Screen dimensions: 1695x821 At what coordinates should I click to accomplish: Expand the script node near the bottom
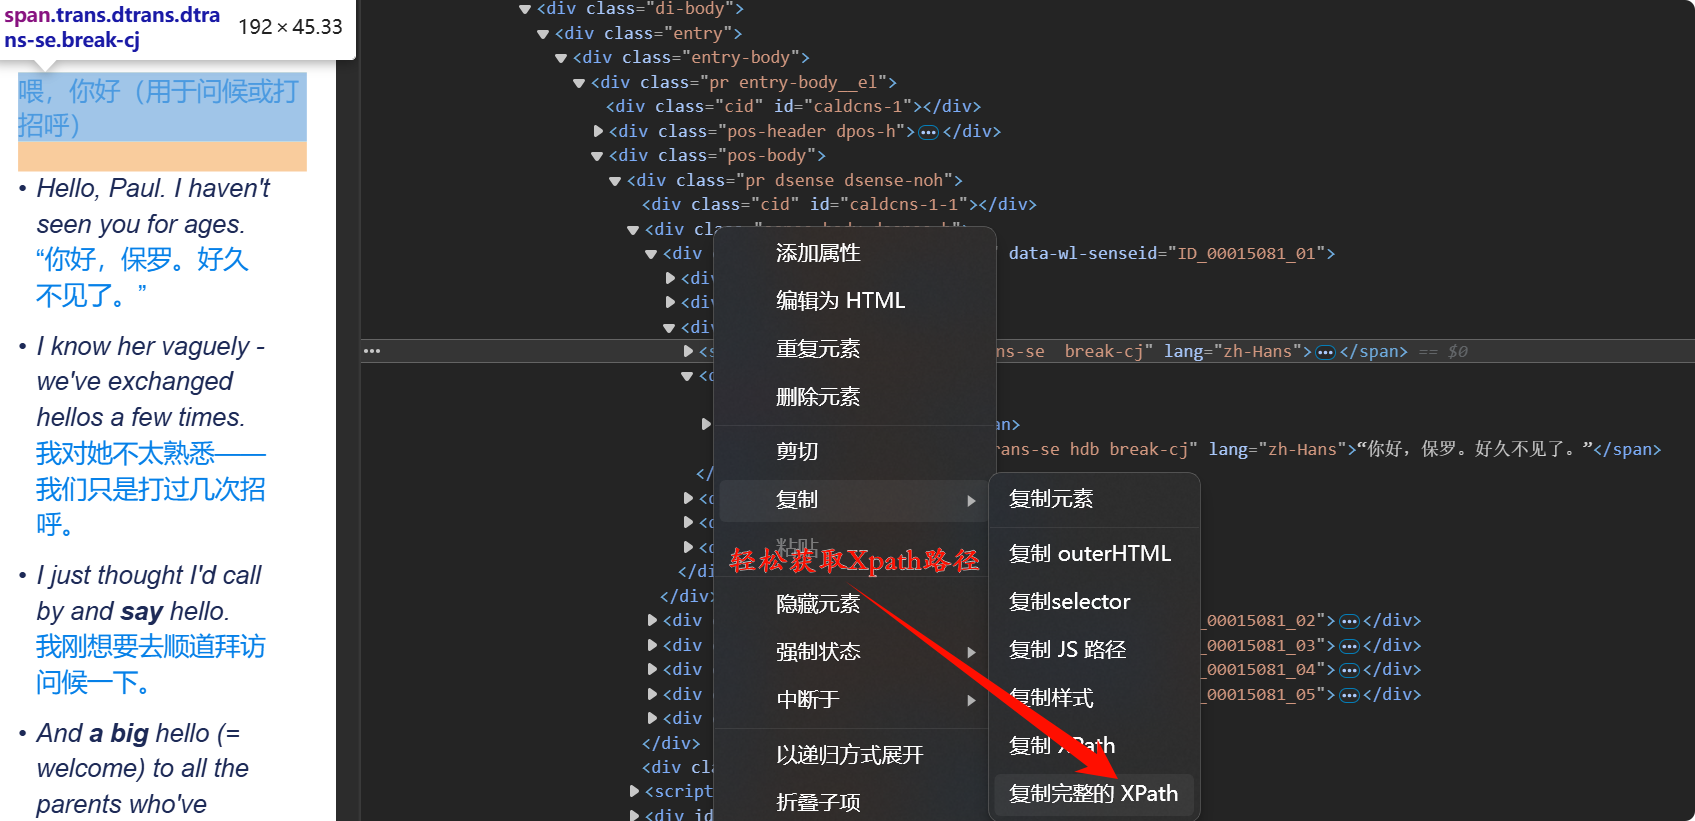(x=634, y=791)
